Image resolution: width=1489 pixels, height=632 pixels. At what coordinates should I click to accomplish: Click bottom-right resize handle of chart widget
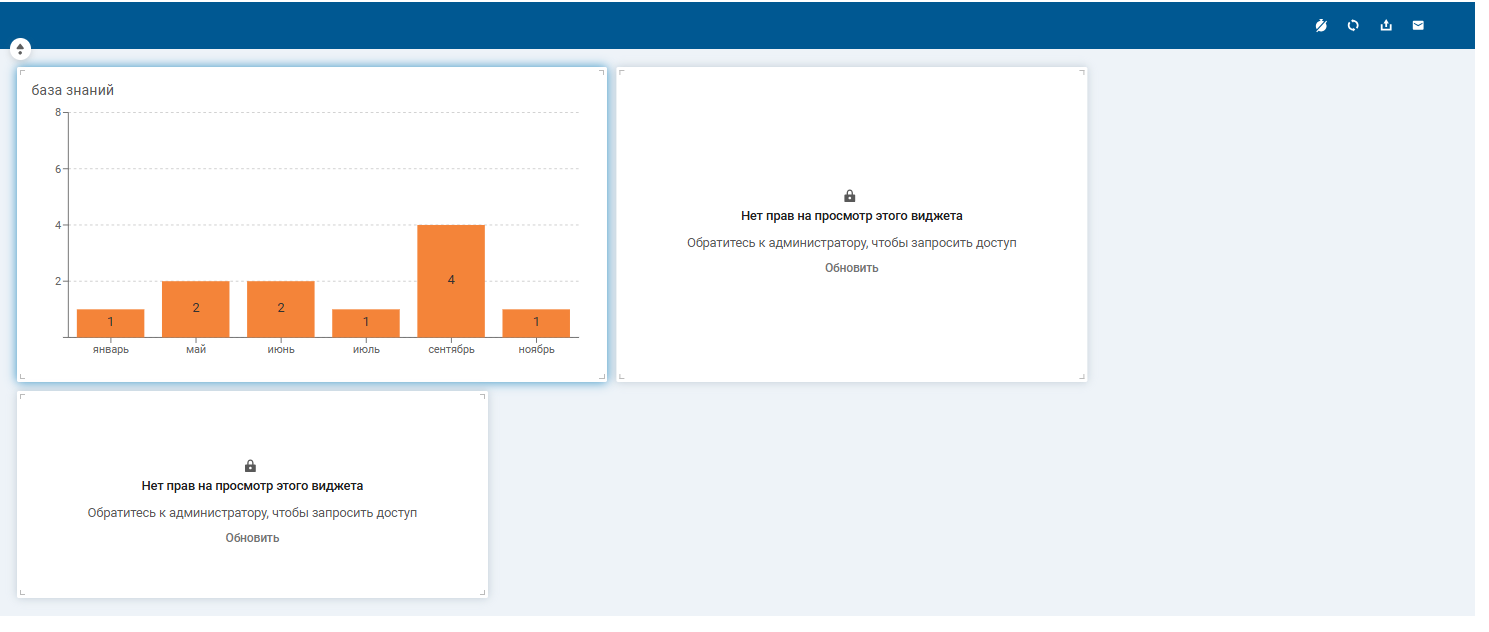point(602,376)
